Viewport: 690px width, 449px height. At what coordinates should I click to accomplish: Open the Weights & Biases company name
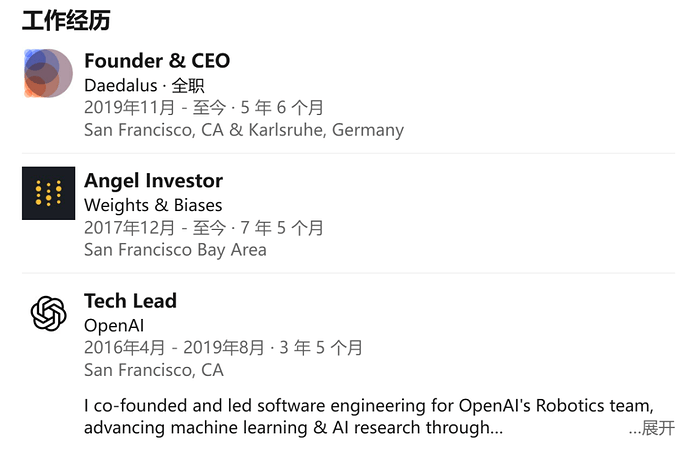[x=153, y=206]
